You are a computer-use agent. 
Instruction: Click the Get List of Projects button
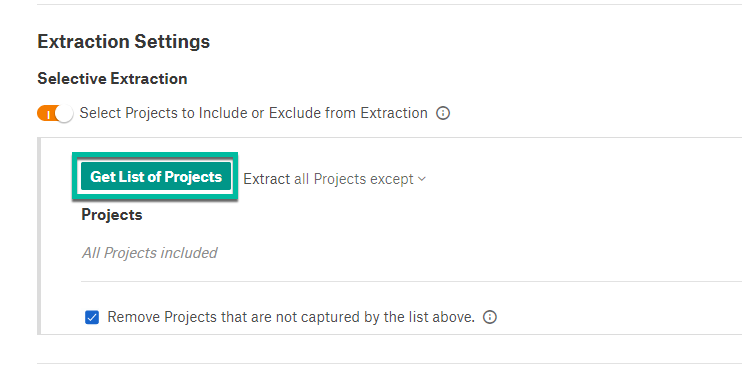pos(156,177)
